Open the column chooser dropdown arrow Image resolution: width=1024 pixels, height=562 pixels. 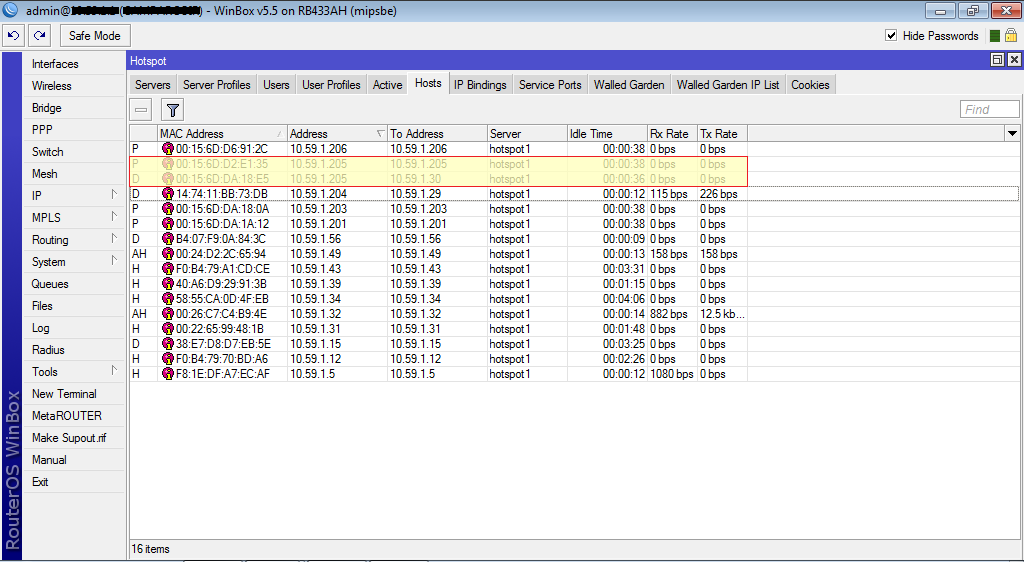[x=1012, y=134]
